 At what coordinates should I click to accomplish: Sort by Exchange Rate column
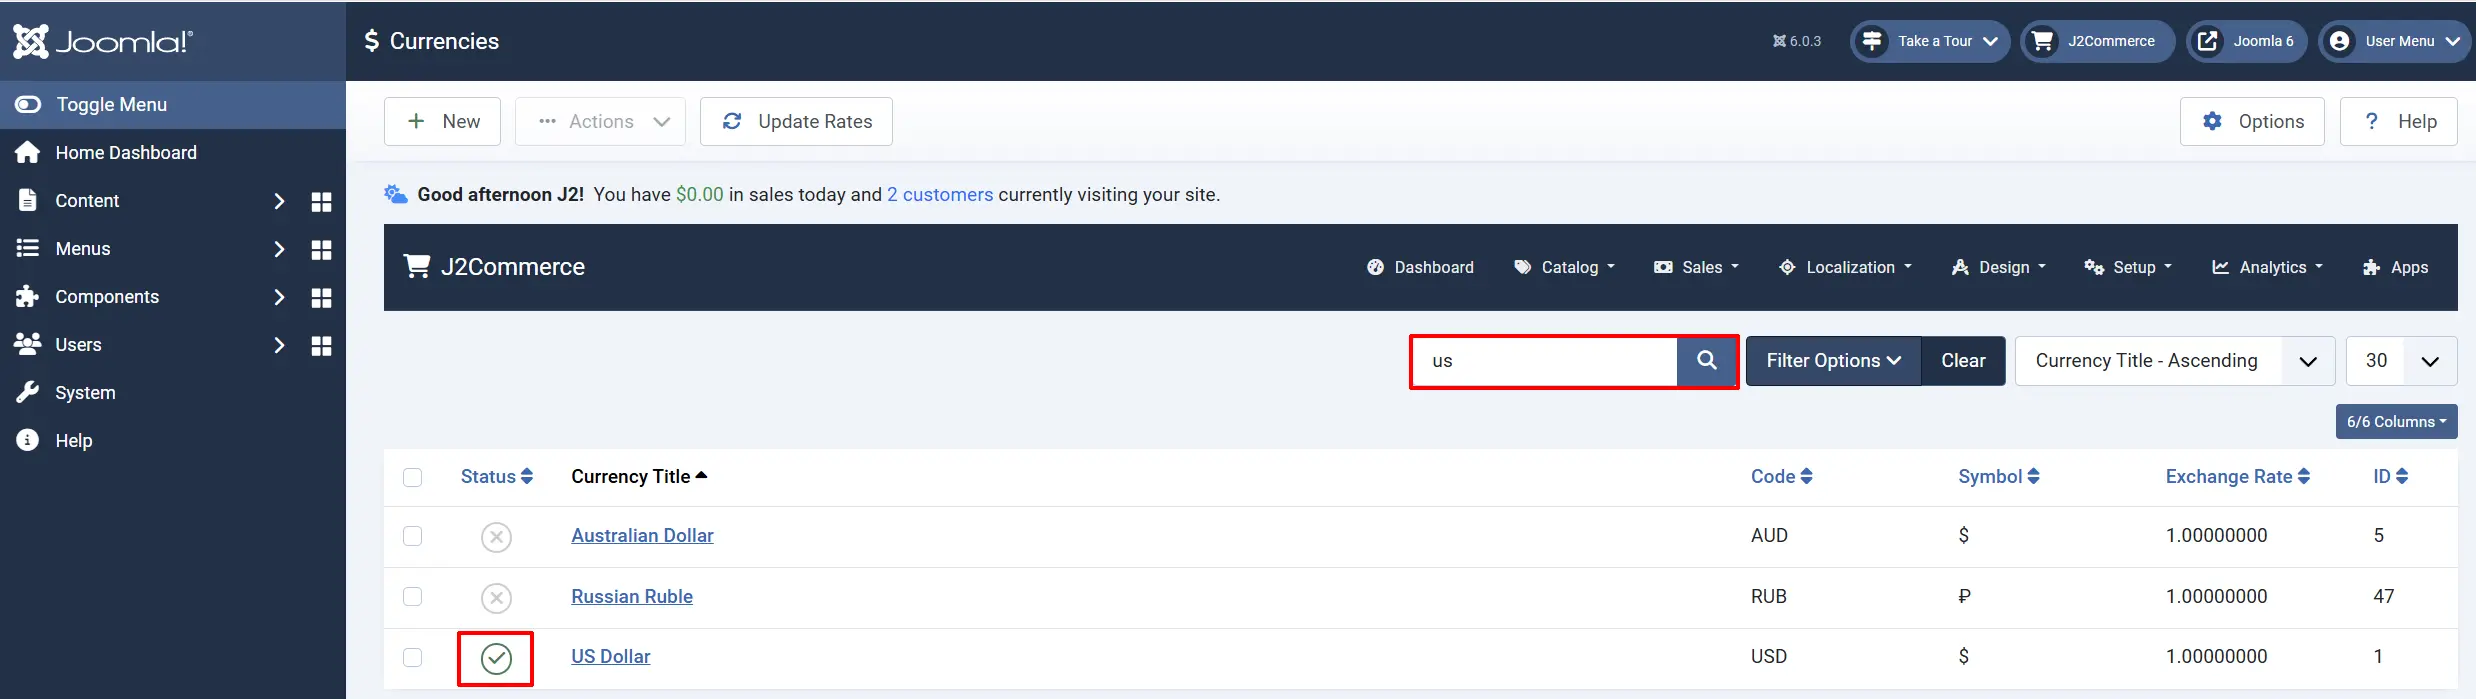(2237, 477)
